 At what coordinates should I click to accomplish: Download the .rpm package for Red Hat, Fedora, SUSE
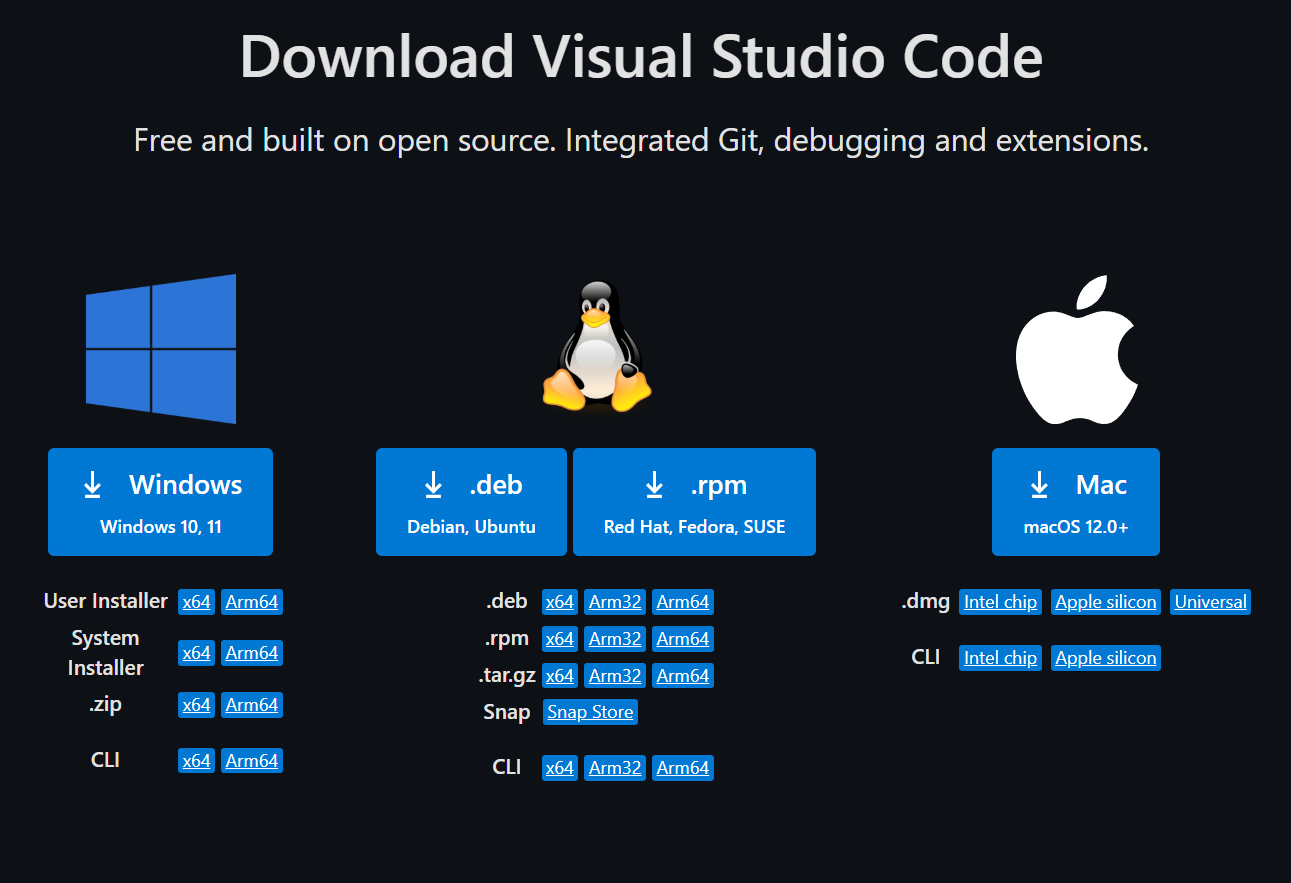coord(694,501)
